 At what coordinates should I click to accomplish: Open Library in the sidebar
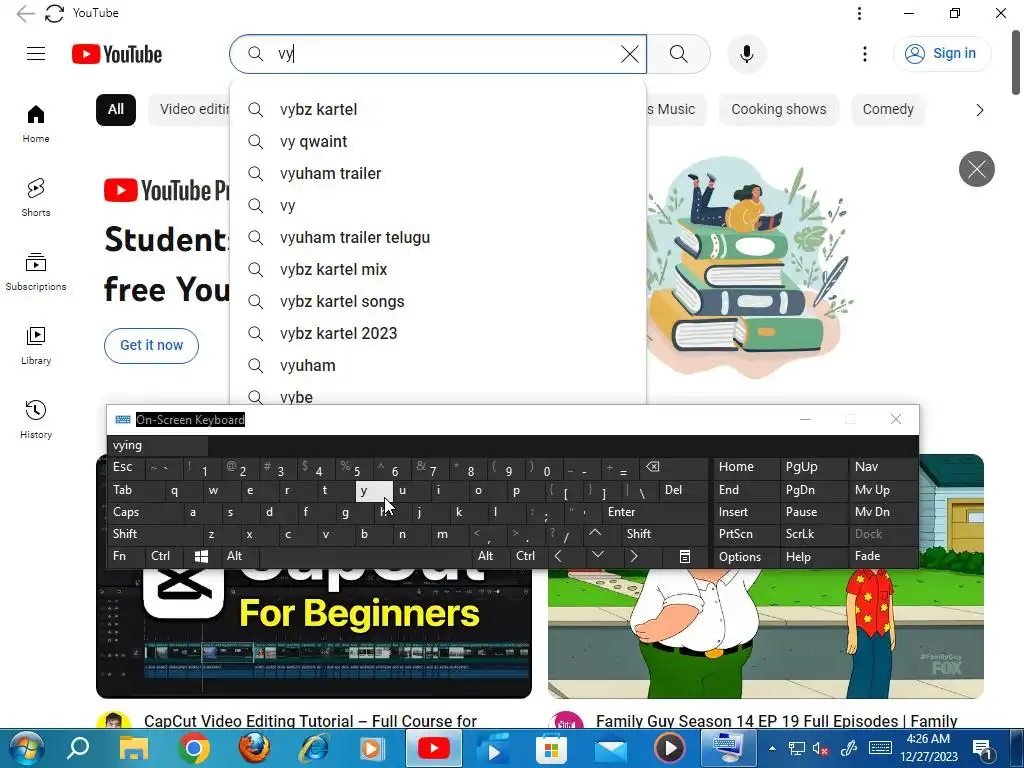pos(36,345)
